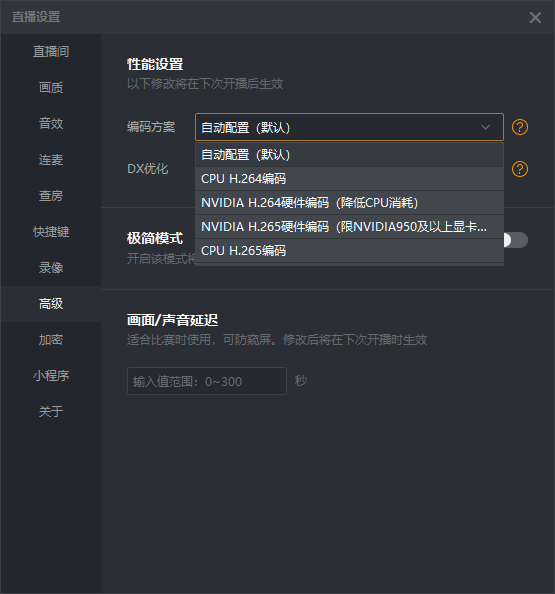Switch to 连麦 settings tab
Image resolution: width=555 pixels, height=594 pixels.
point(51,159)
